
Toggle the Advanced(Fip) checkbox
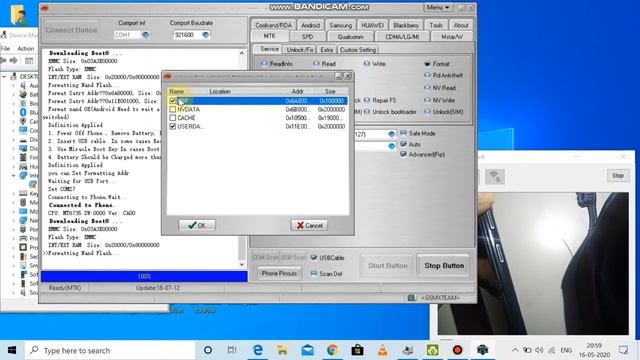click(403, 154)
